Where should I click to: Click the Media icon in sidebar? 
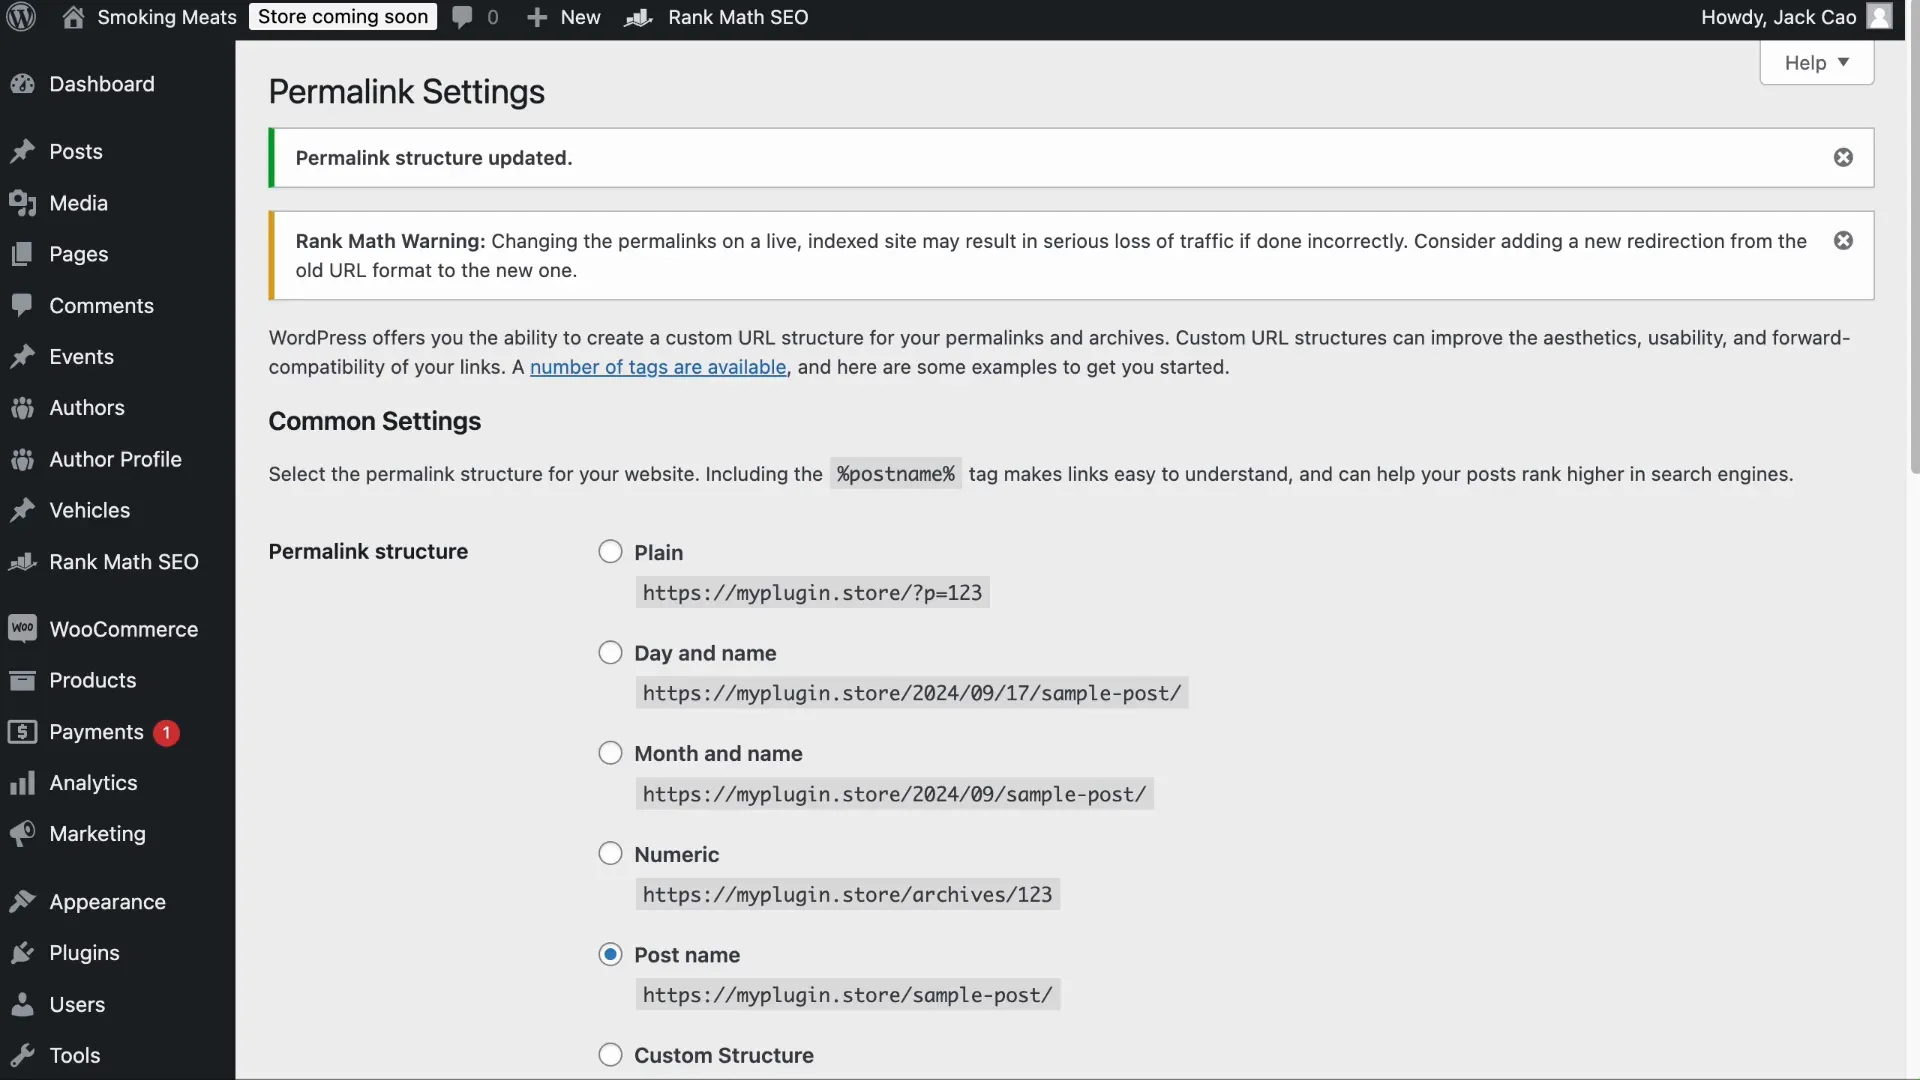coord(22,203)
